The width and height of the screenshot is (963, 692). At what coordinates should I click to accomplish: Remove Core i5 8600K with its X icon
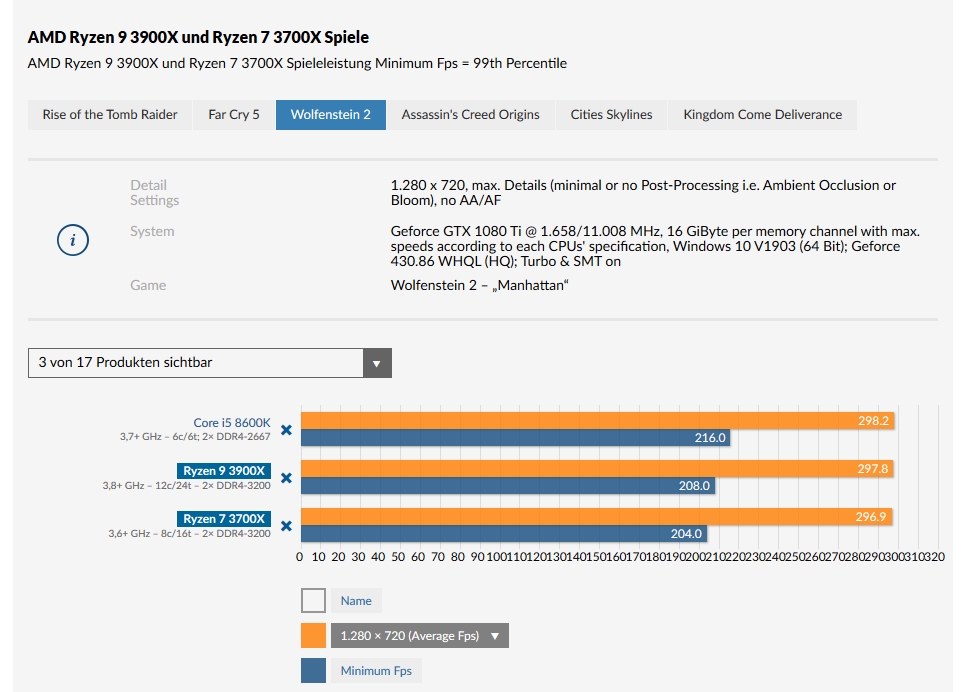(x=286, y=430)
